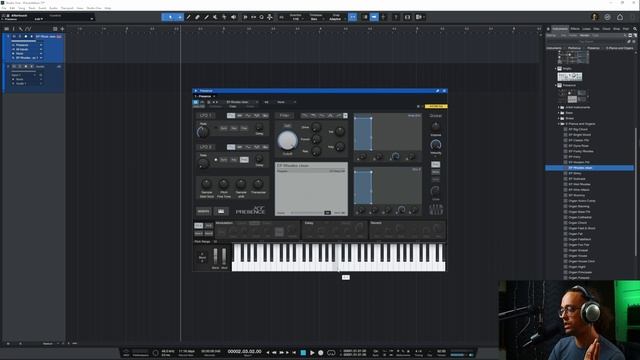Select the Paint tool in toolbar
Image resolution: width=640 pixels, height=360 pixels.
coord(207,17)
